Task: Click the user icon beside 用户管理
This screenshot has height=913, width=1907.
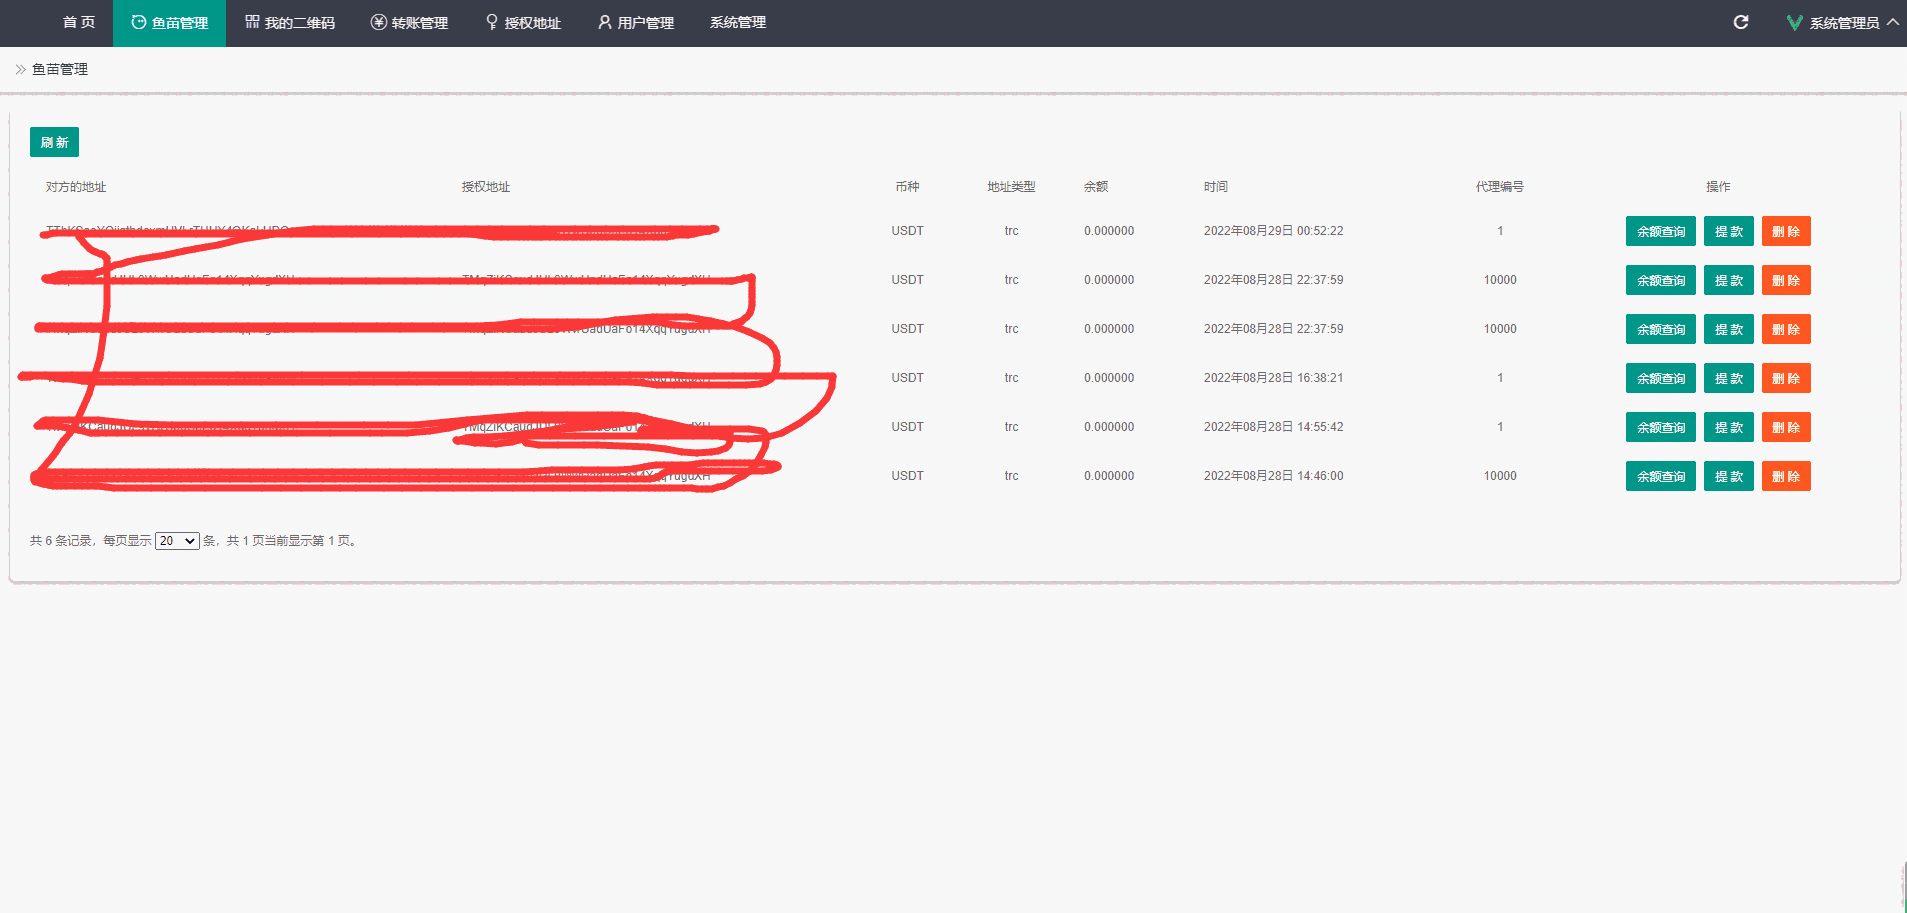Action: (x=605, y=22)
